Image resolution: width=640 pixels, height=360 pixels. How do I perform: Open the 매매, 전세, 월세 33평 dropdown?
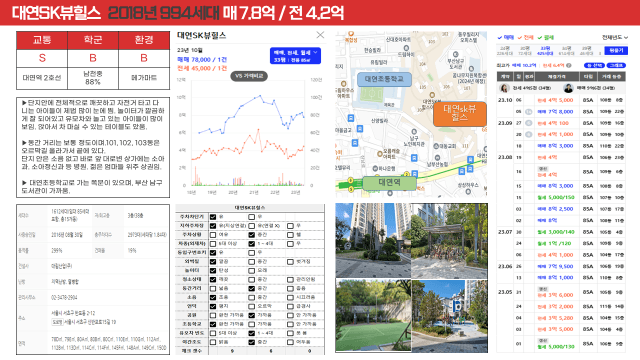pyautogui.click(x=295, y=56)
